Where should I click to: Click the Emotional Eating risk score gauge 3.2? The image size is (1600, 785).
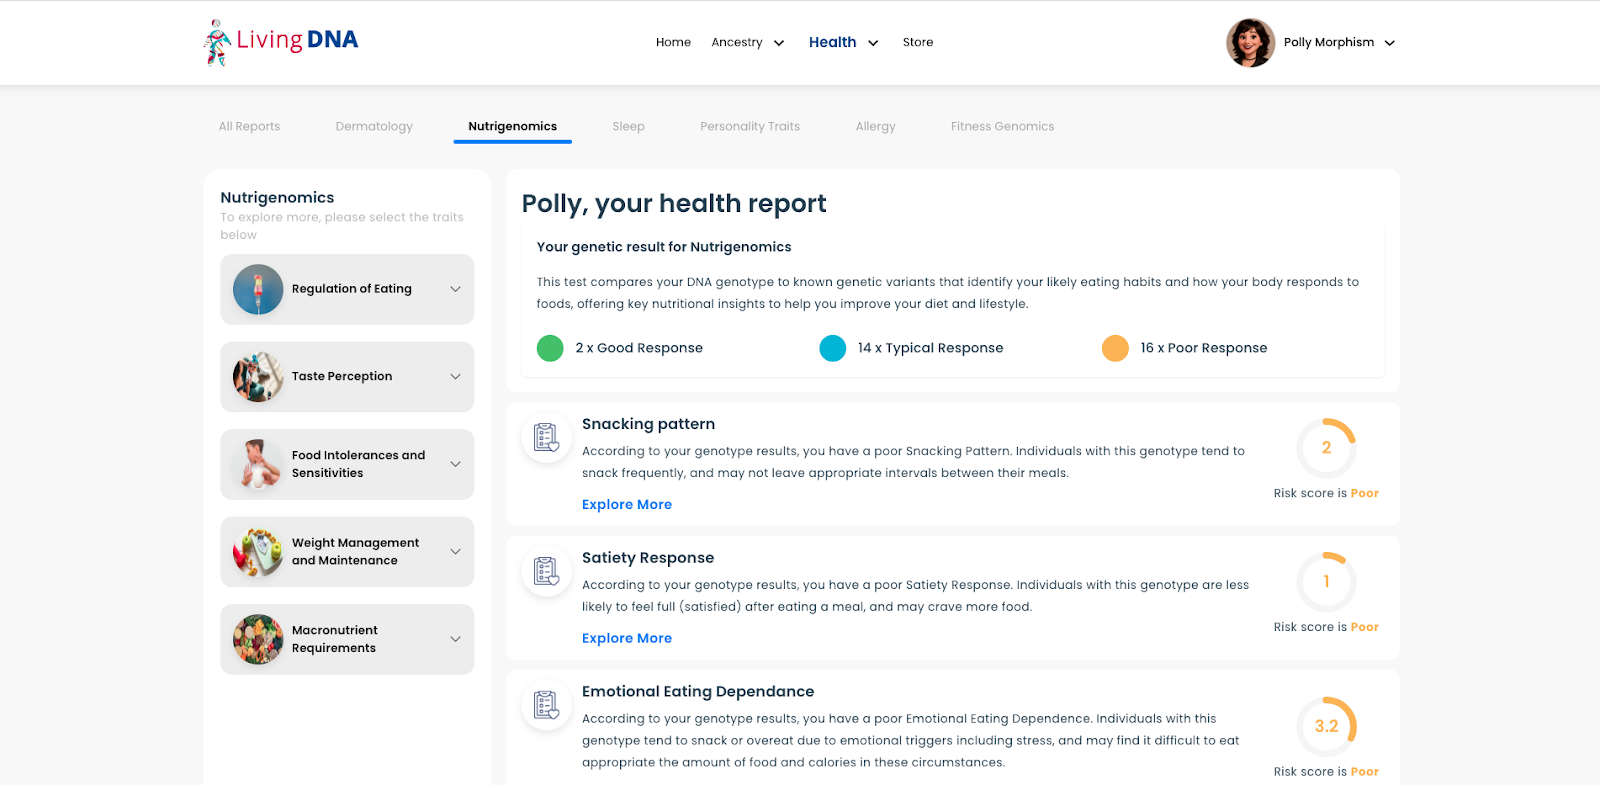tap(1326, 726)
